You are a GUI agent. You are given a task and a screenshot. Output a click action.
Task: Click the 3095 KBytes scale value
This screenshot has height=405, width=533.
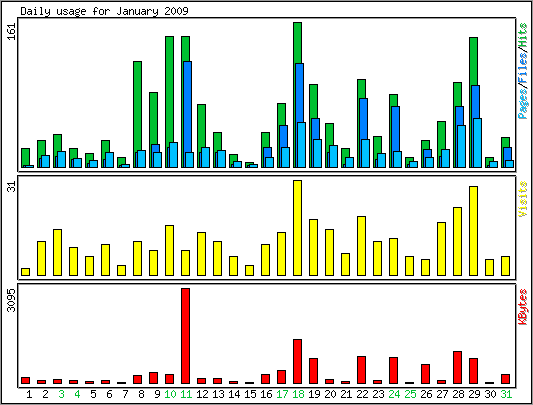(12, 300)
